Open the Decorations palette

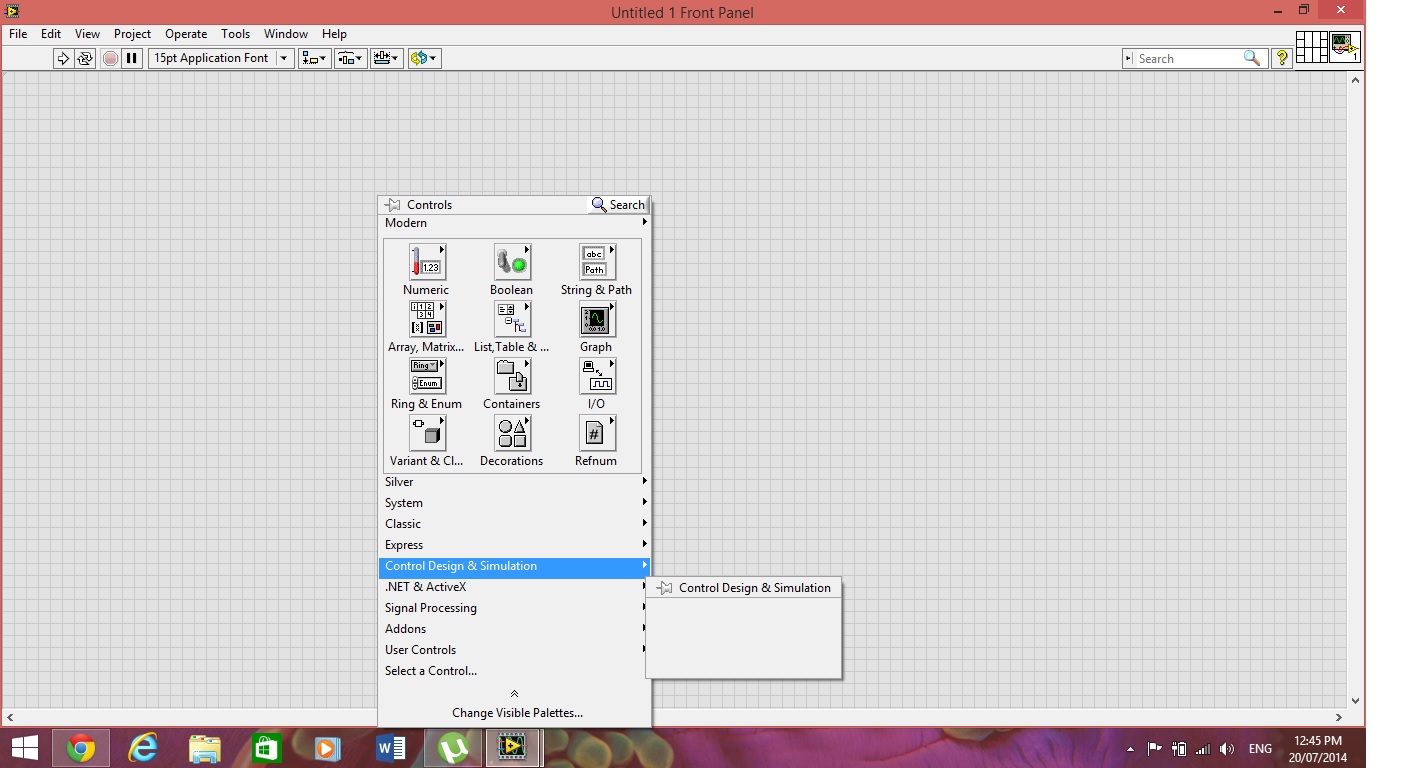tap(512, 434)
